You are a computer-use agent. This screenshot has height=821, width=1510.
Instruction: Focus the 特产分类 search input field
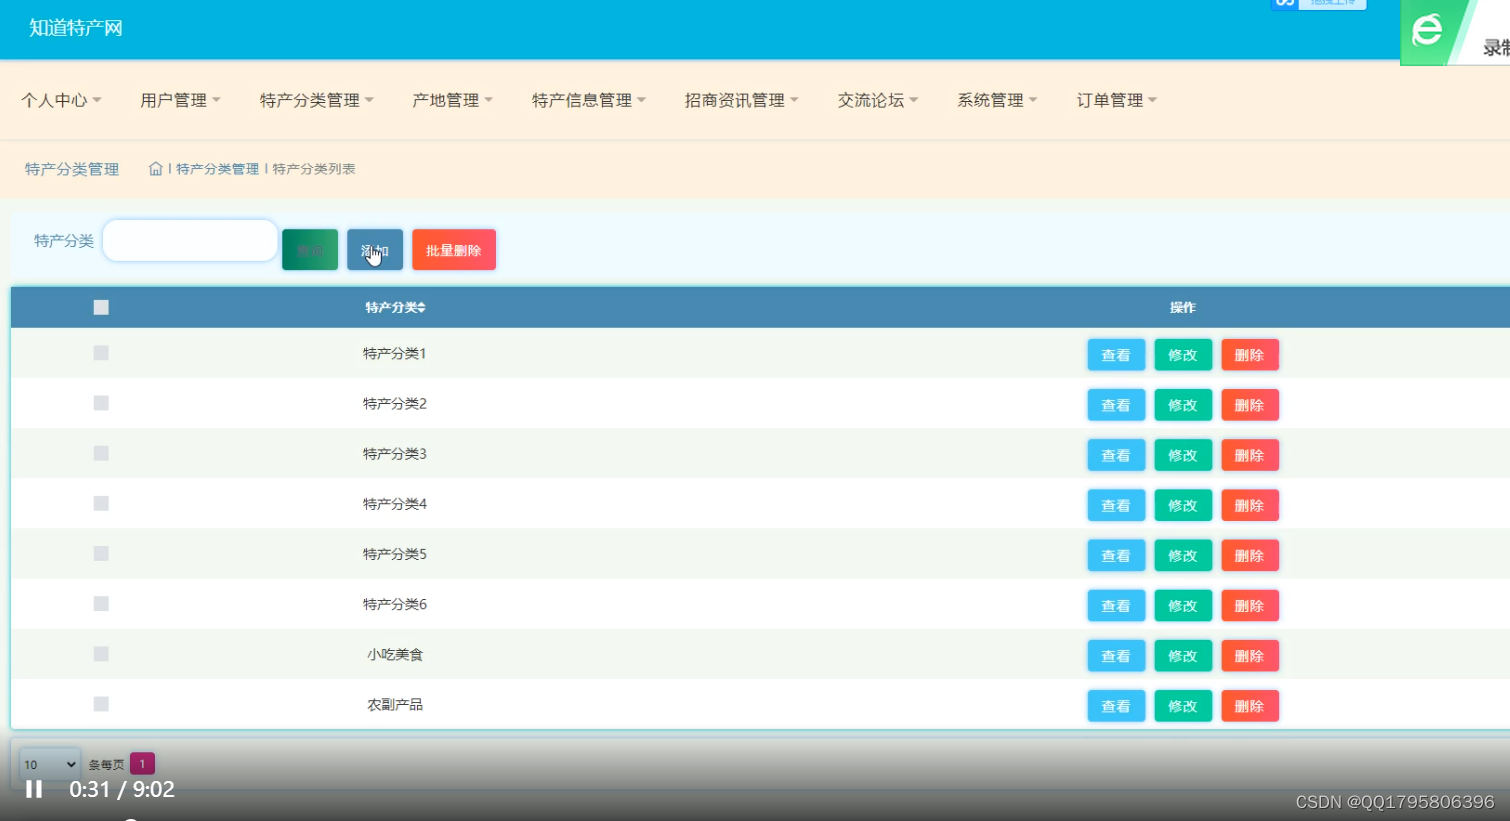tap(190, 240)
